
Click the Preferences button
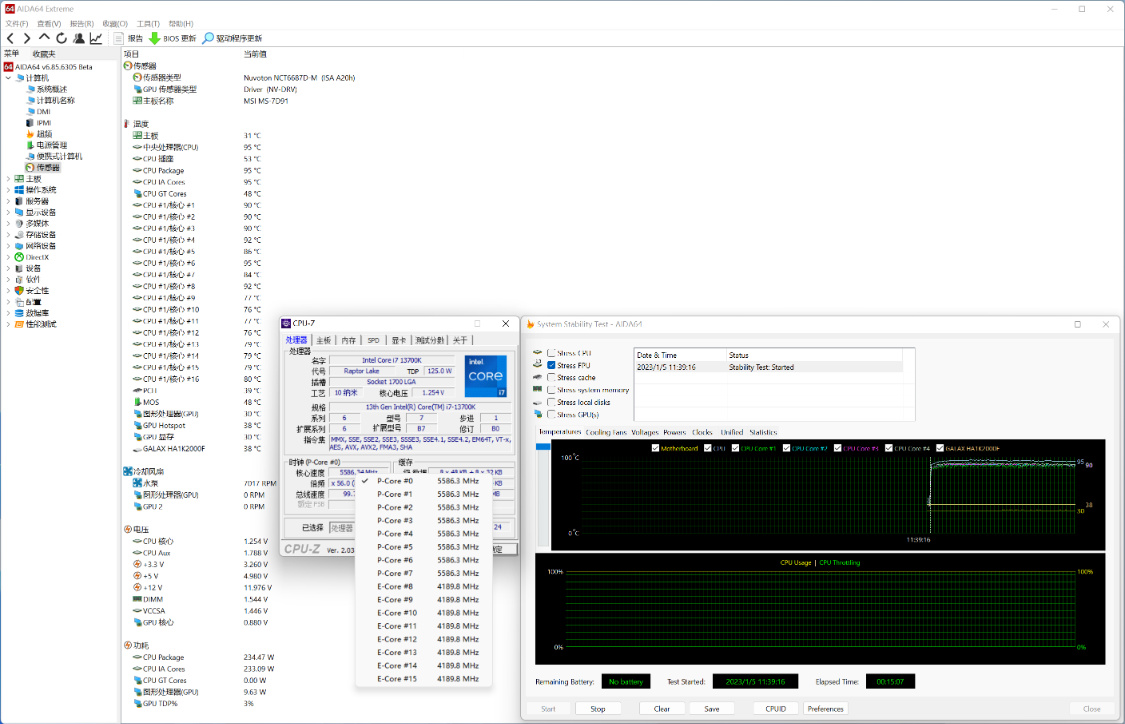825,709
